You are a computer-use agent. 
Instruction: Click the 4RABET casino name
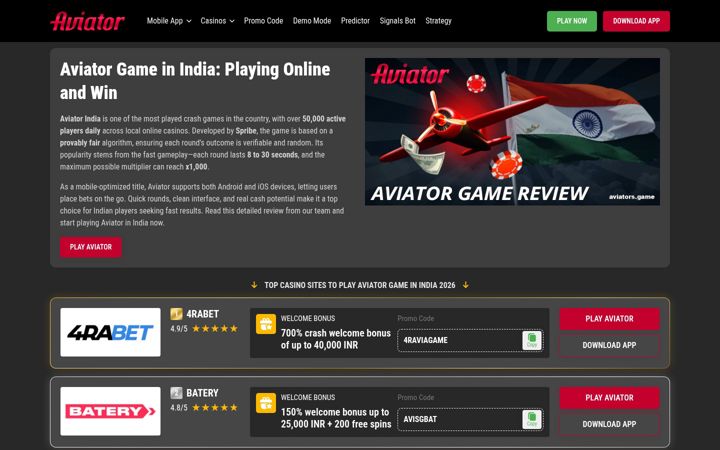tap(202, 314)
